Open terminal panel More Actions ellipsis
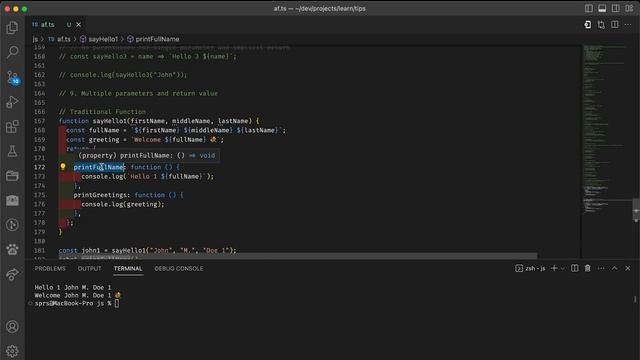 [601, 268]
